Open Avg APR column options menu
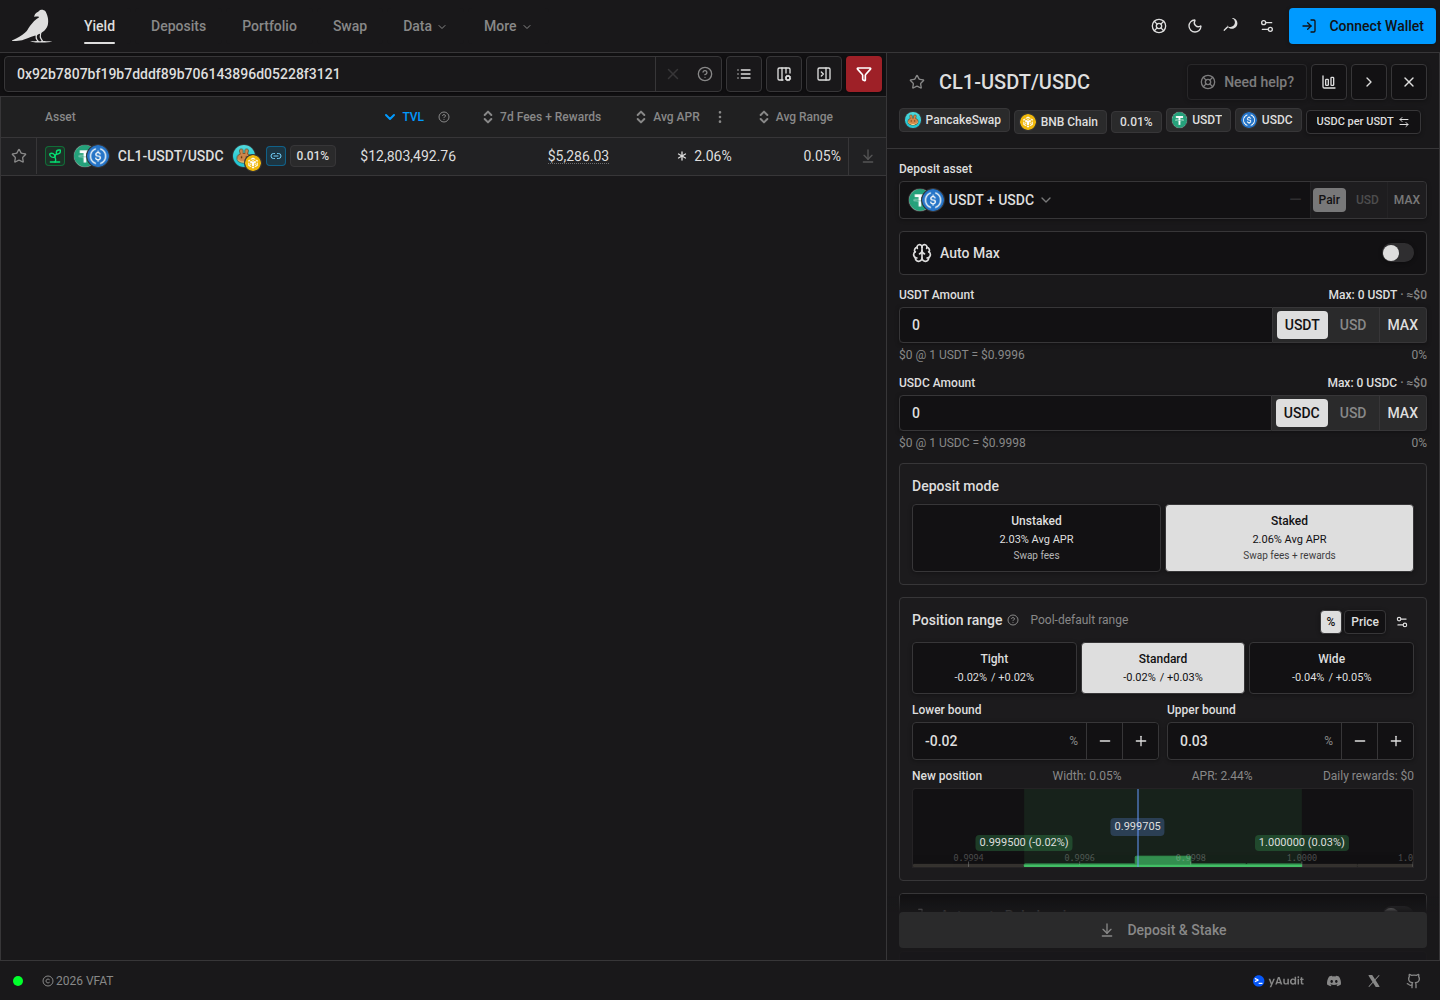 720,117
